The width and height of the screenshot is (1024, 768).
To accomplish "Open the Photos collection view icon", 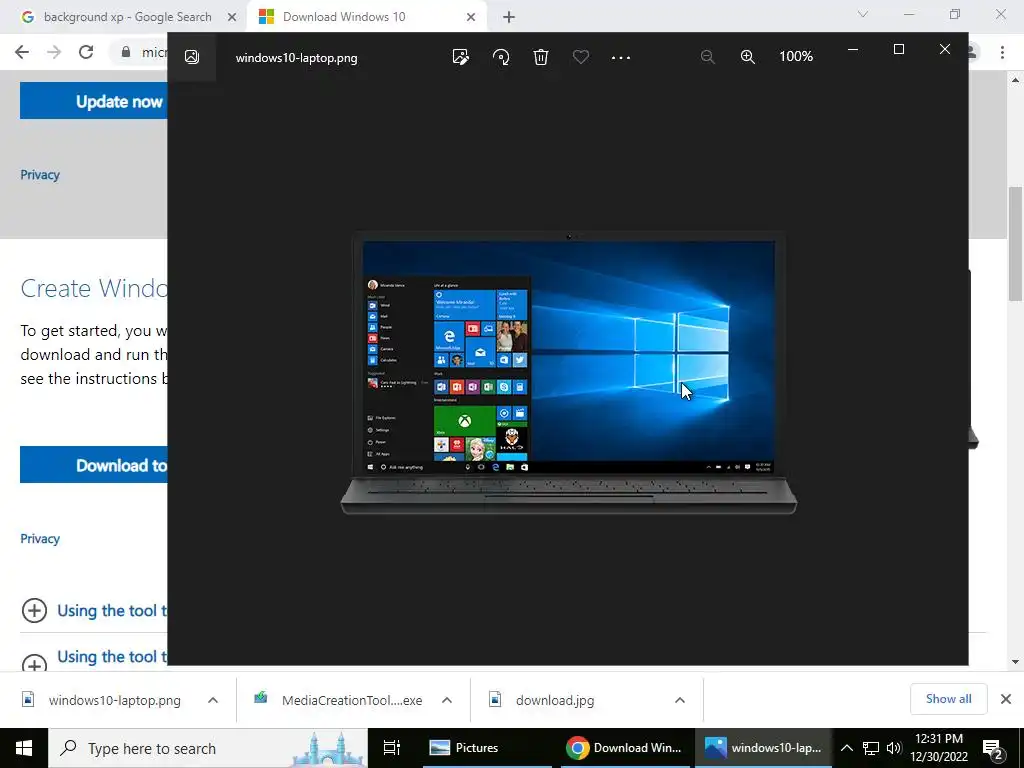I will point(191,57).
